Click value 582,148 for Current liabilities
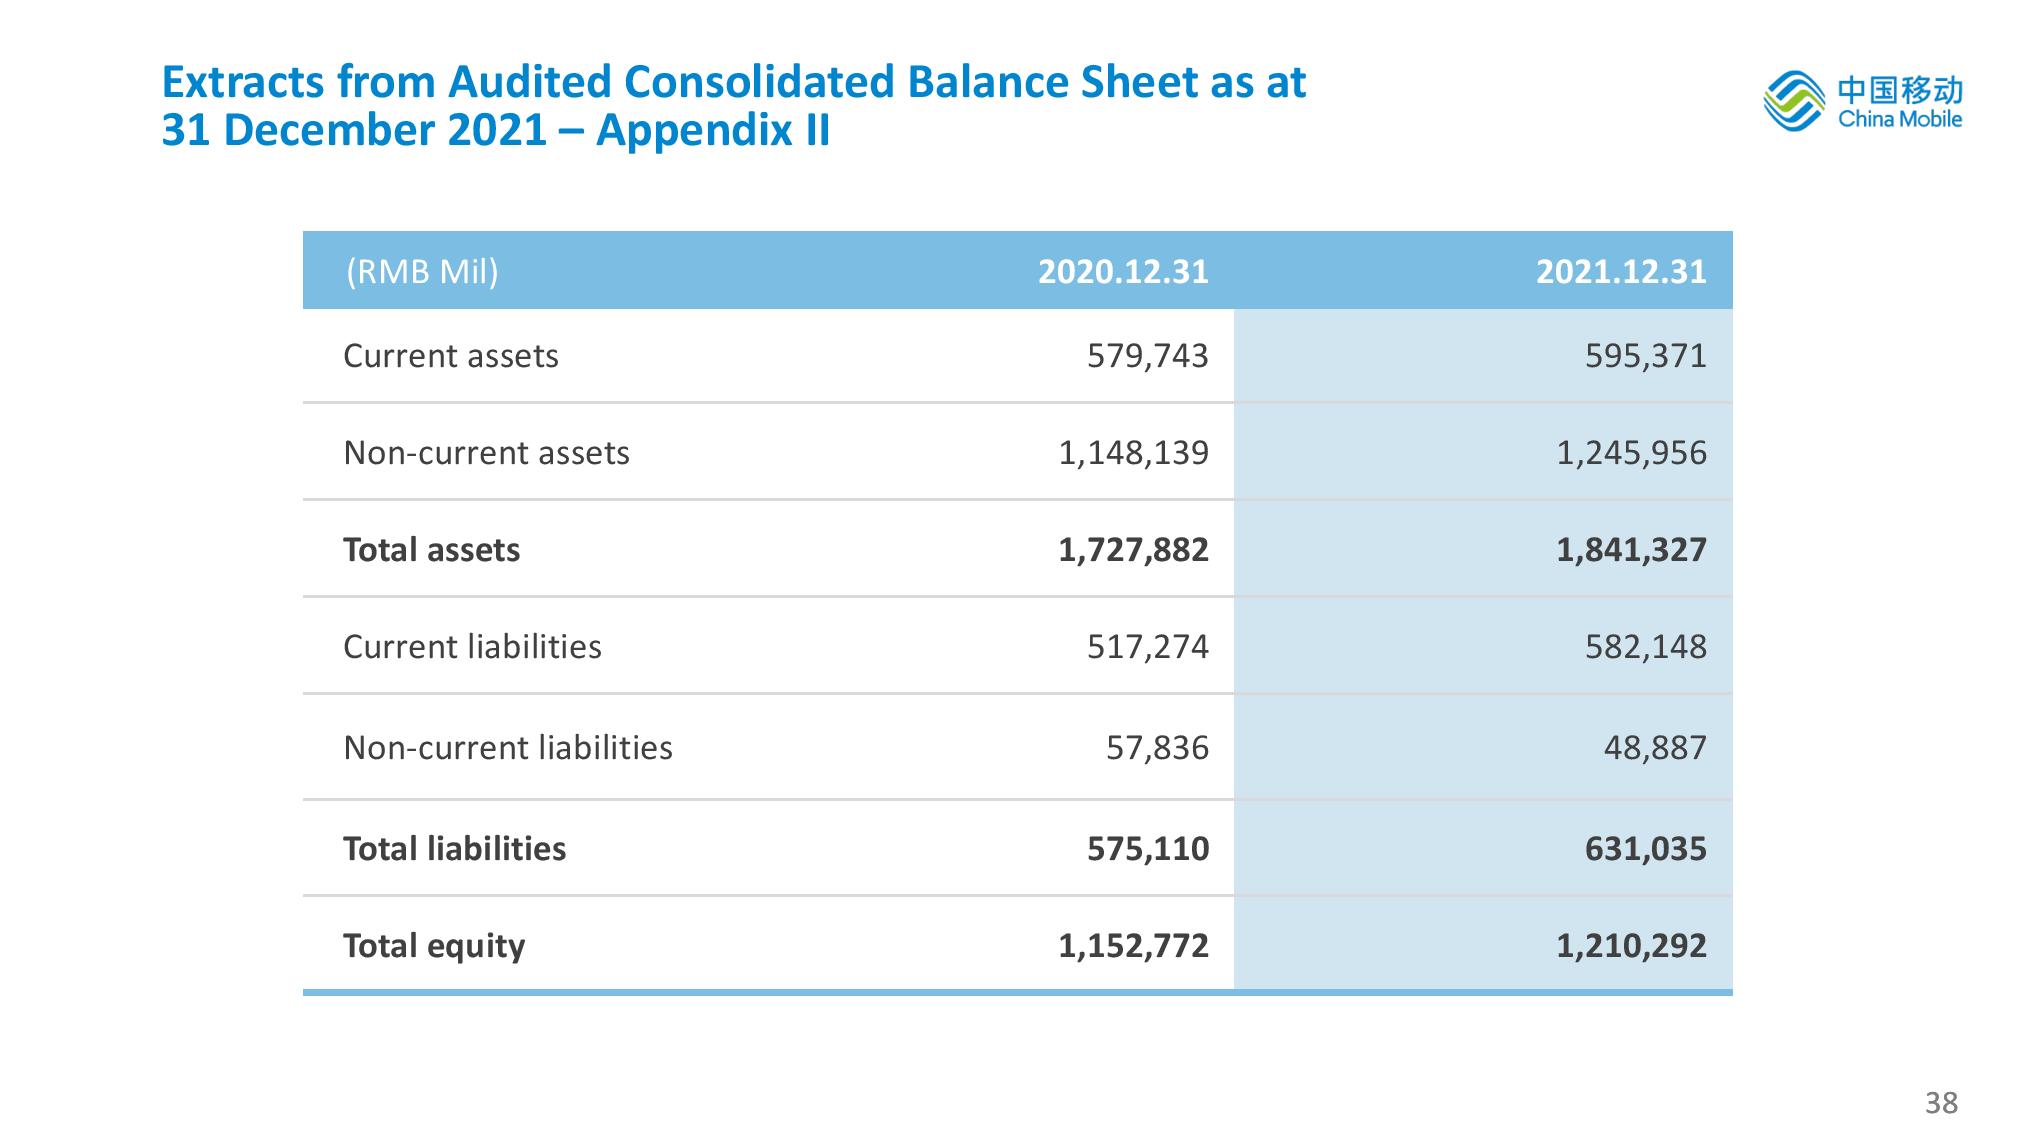This screenshot has width=2038, height=1146. point(1646,647)
